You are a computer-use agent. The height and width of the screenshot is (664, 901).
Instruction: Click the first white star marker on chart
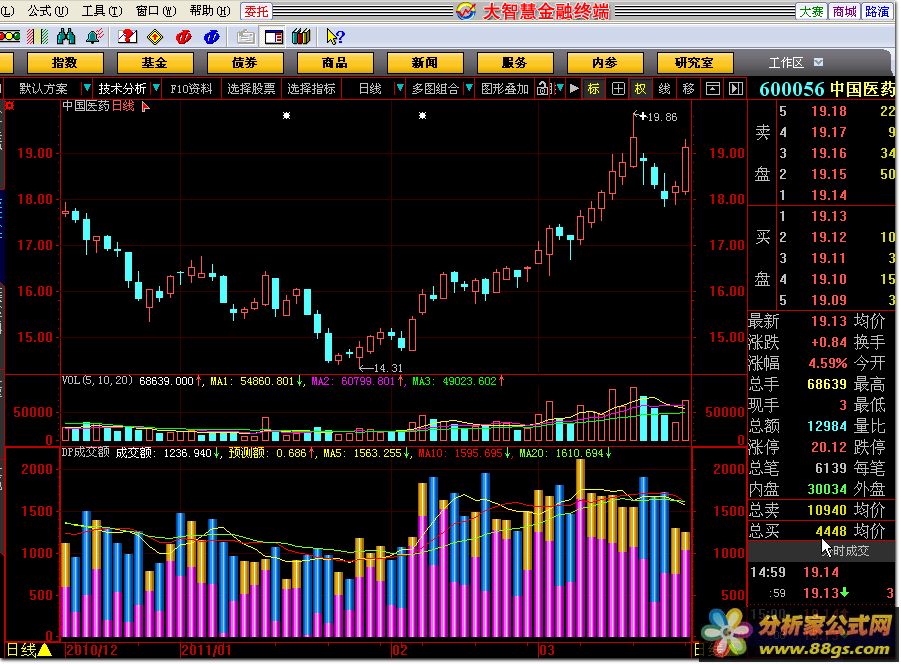[x=286, y=115]
